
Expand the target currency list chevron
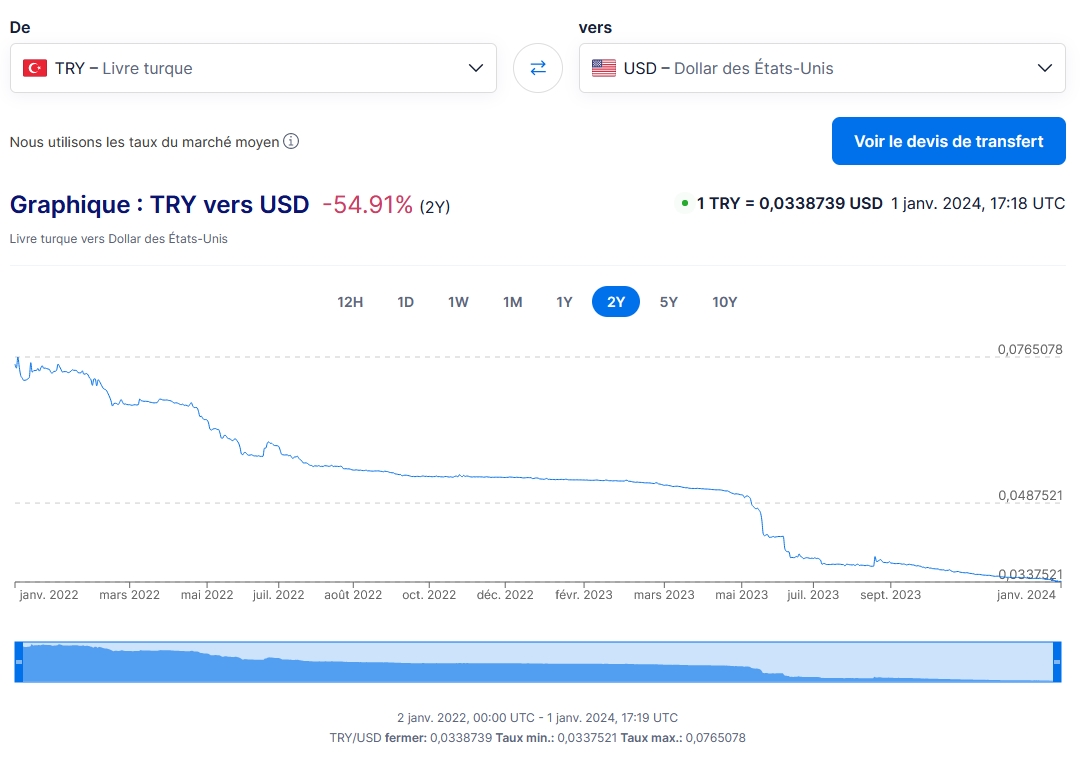(1045, 69)
